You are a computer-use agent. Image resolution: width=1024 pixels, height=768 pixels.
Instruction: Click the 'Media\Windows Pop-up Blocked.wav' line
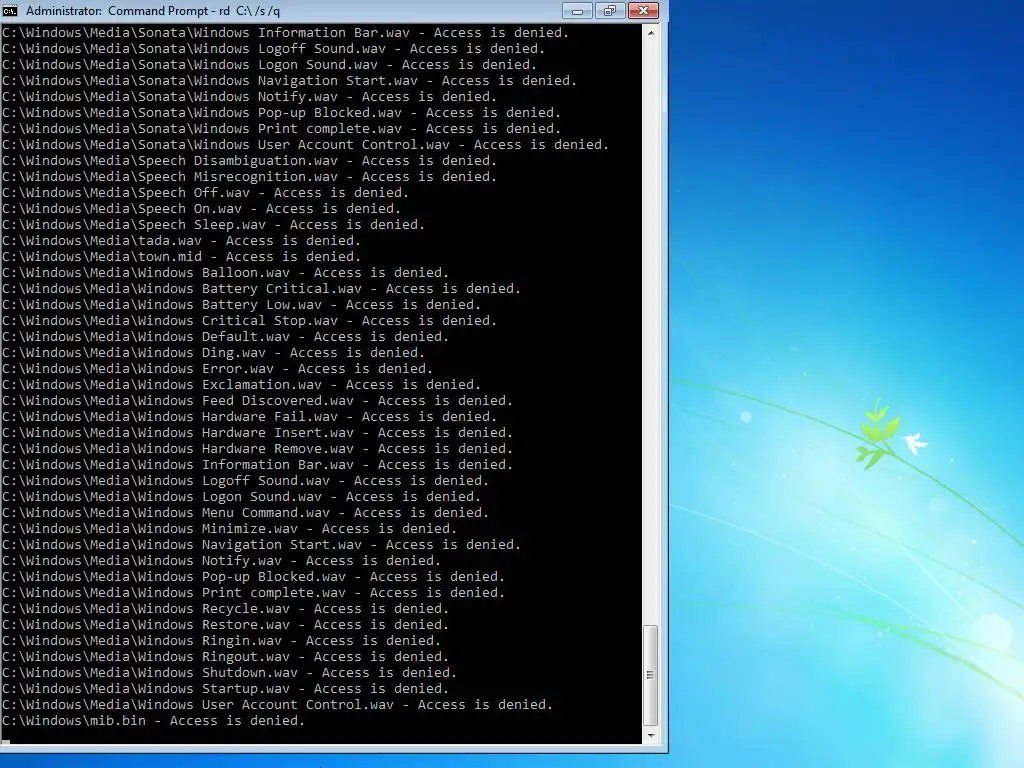coord(253,577)
